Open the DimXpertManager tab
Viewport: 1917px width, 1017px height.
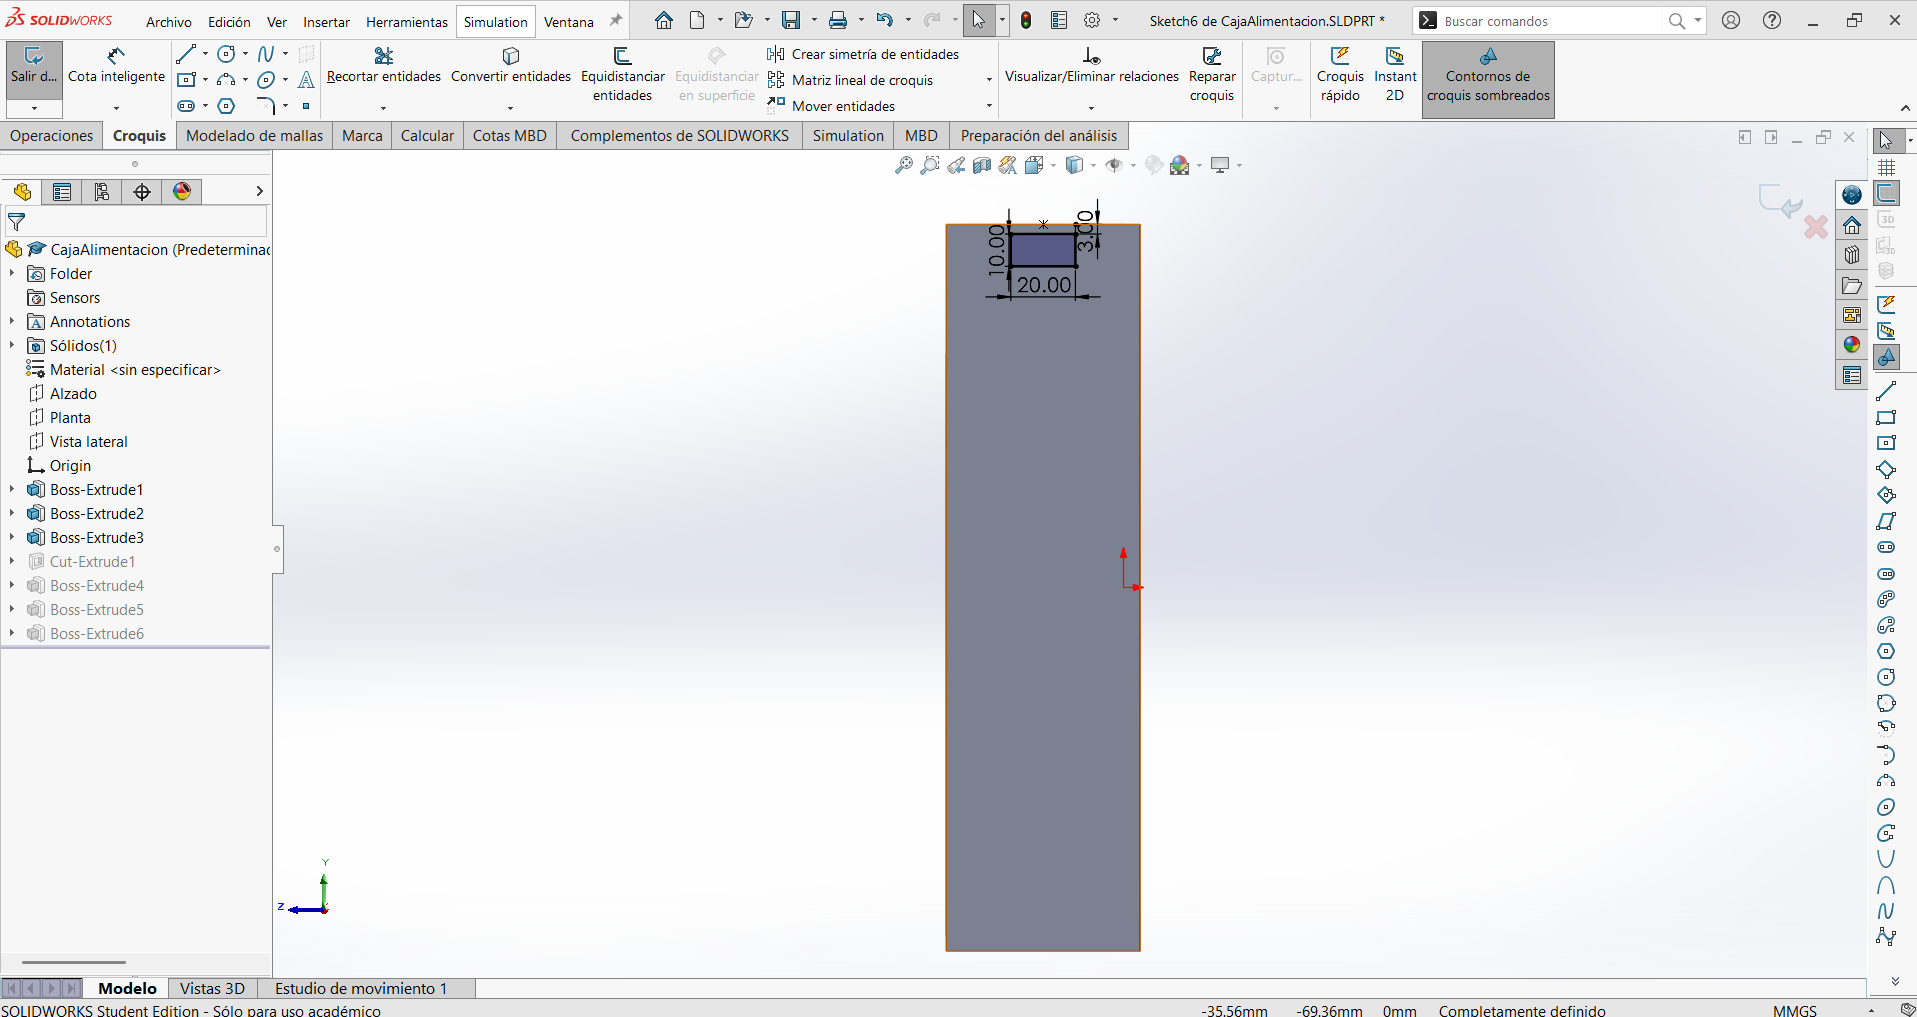[x=142, y=192]
